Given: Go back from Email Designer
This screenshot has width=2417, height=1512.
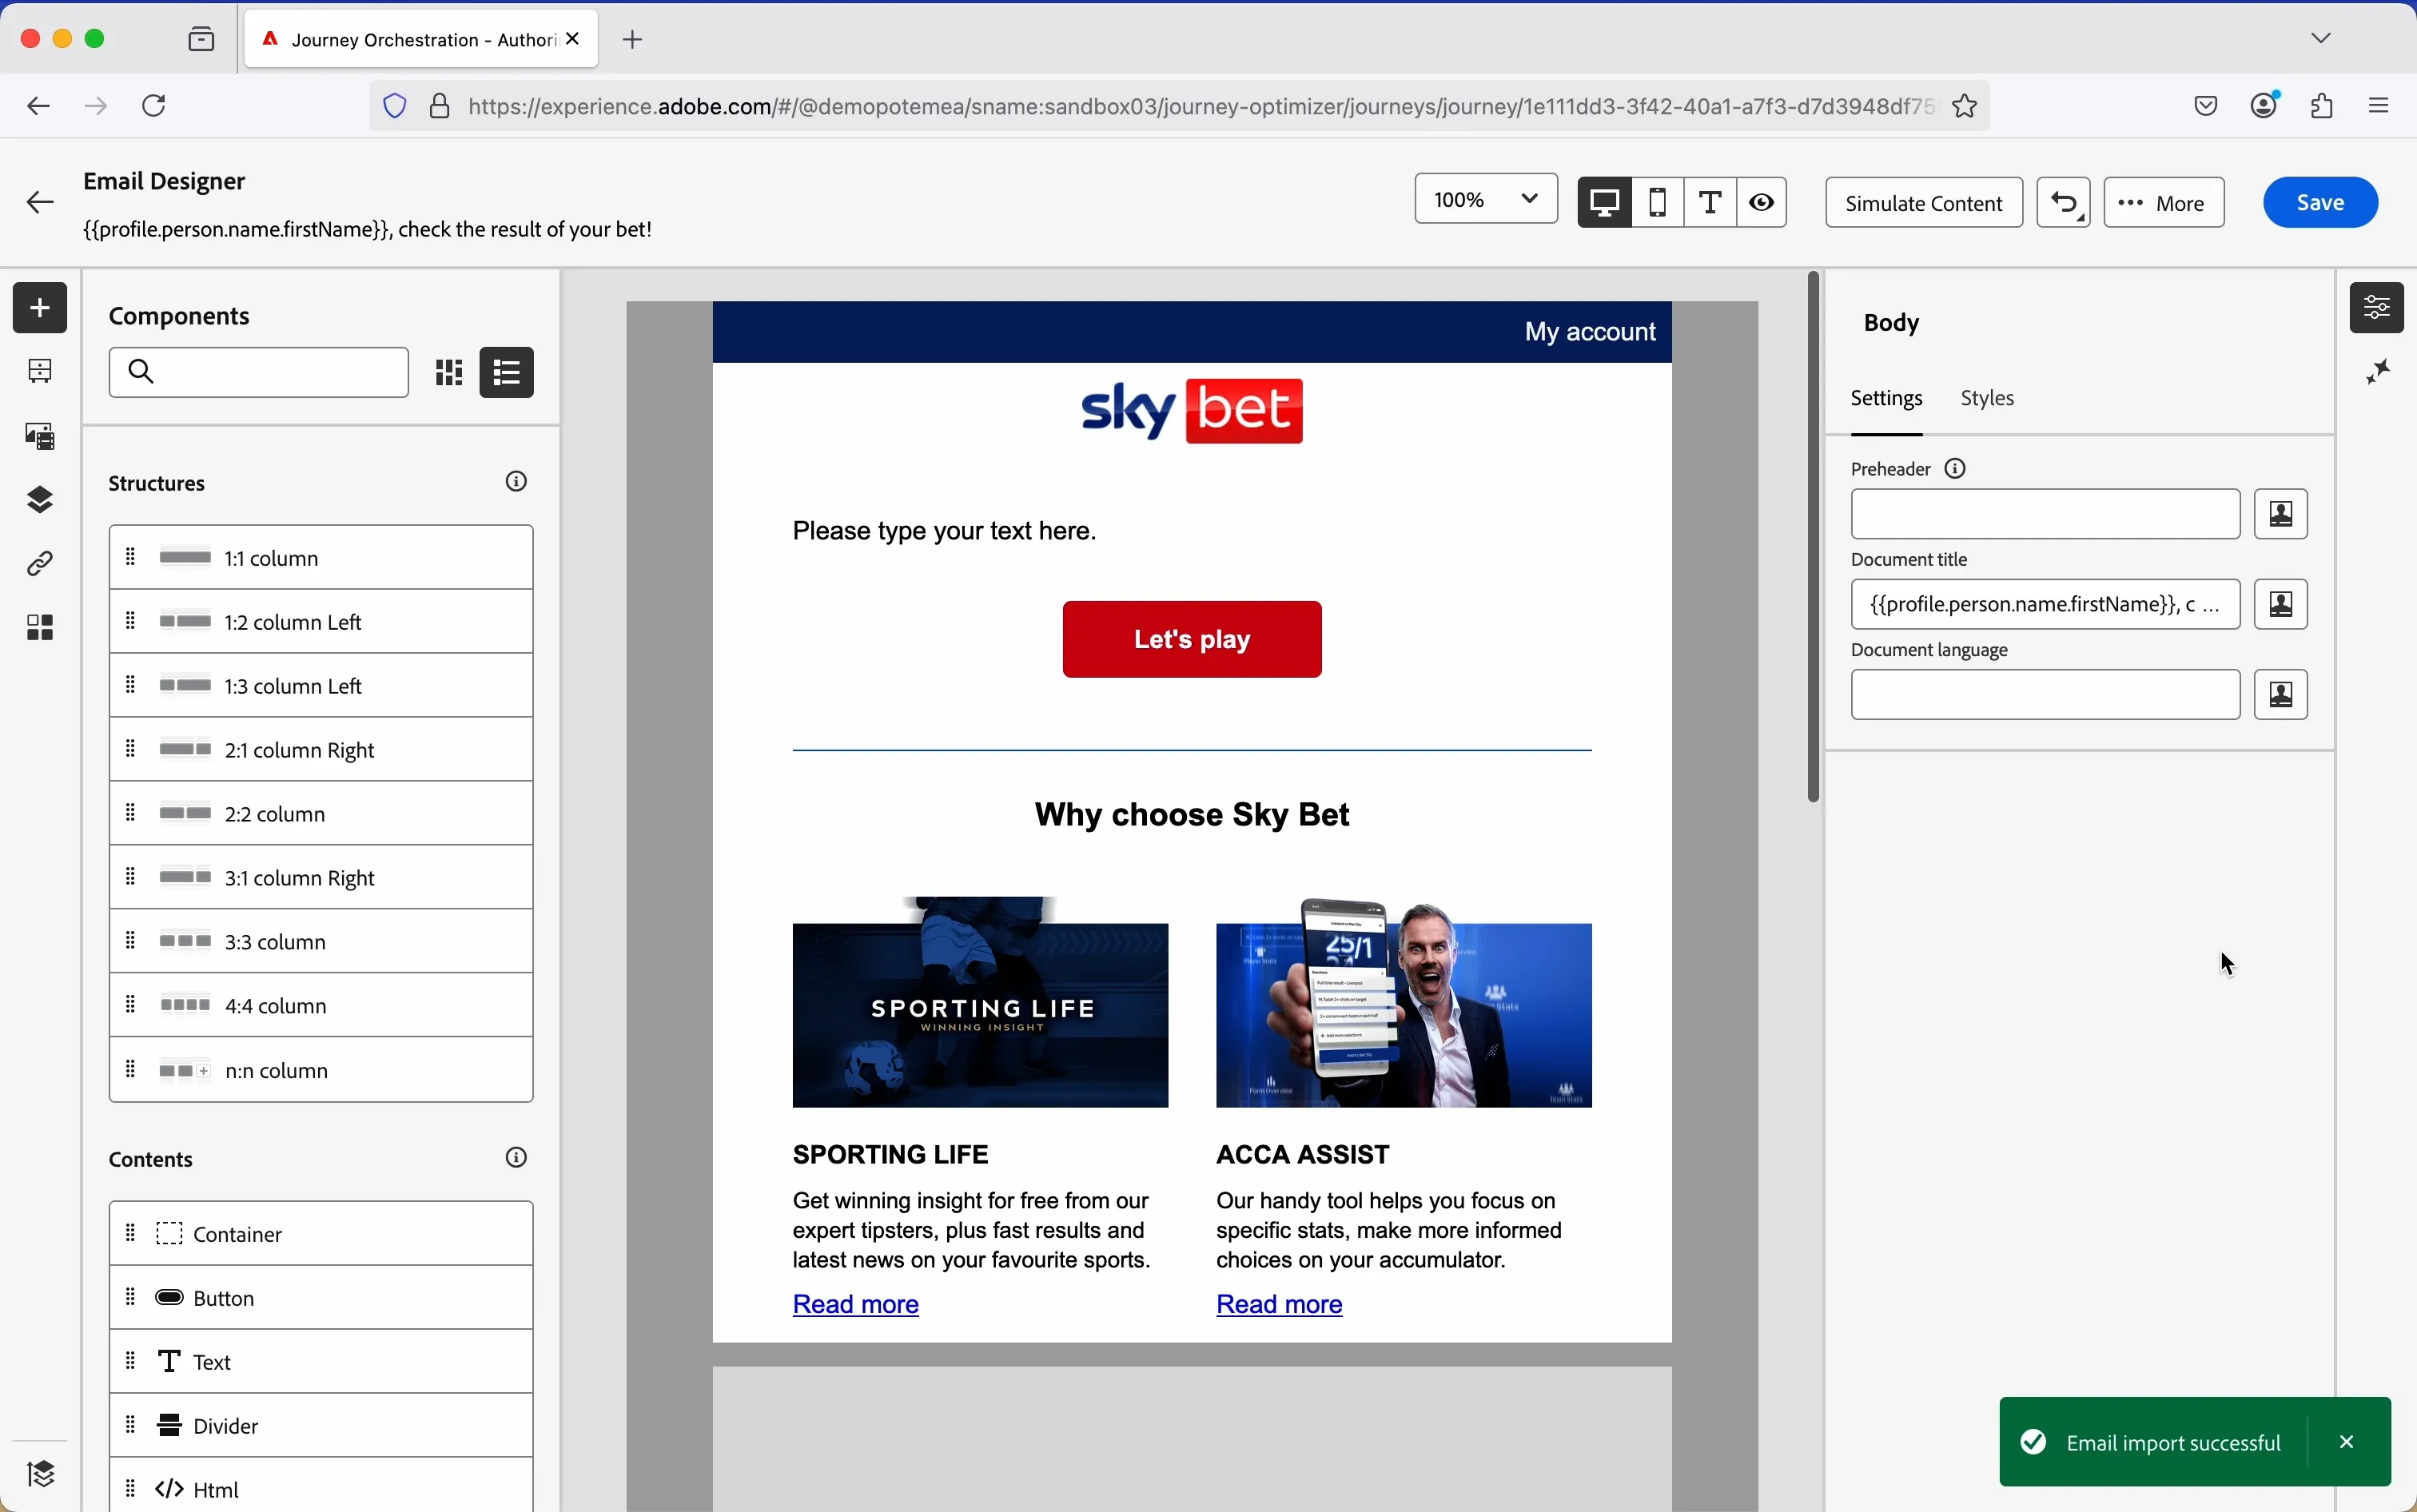Looking at the screenshot, I should [40, 203].
